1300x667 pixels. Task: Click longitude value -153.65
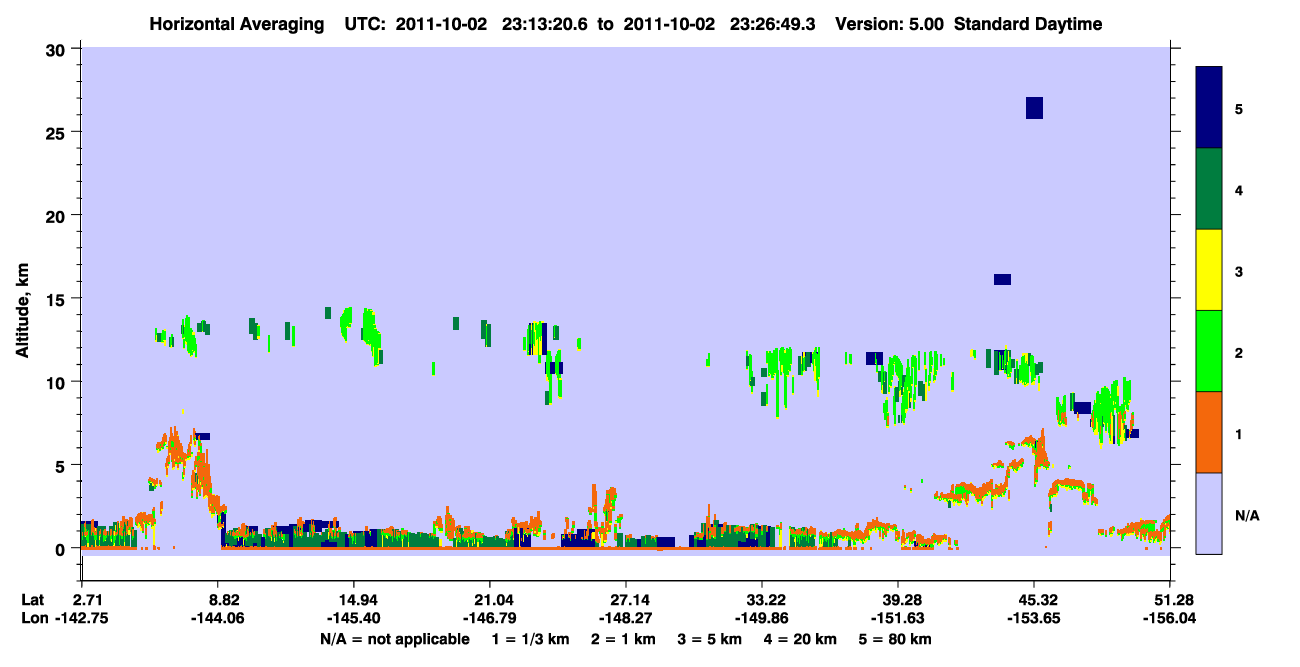(x=1033, y=618)
